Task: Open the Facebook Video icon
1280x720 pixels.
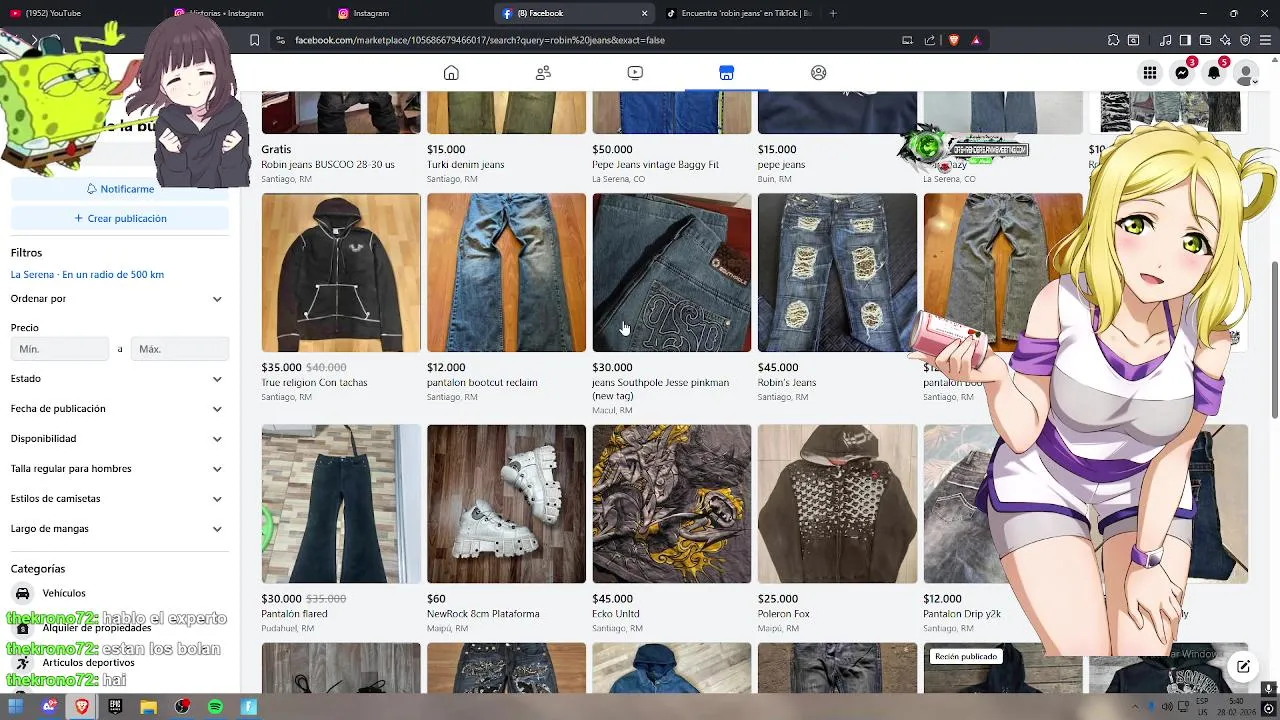Action: point(635,73)
